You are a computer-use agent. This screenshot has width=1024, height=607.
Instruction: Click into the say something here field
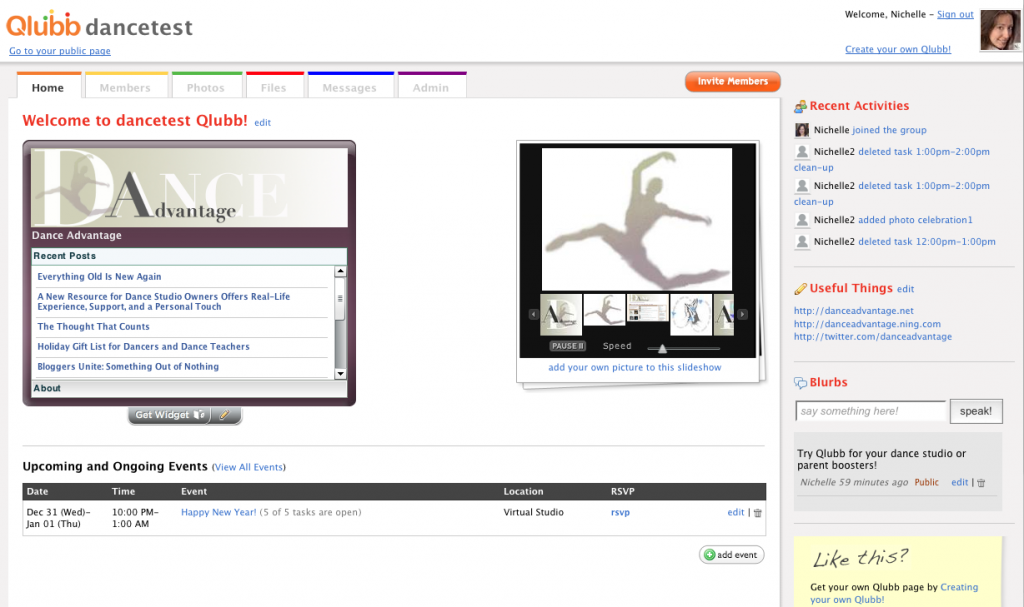click(871, 411)
